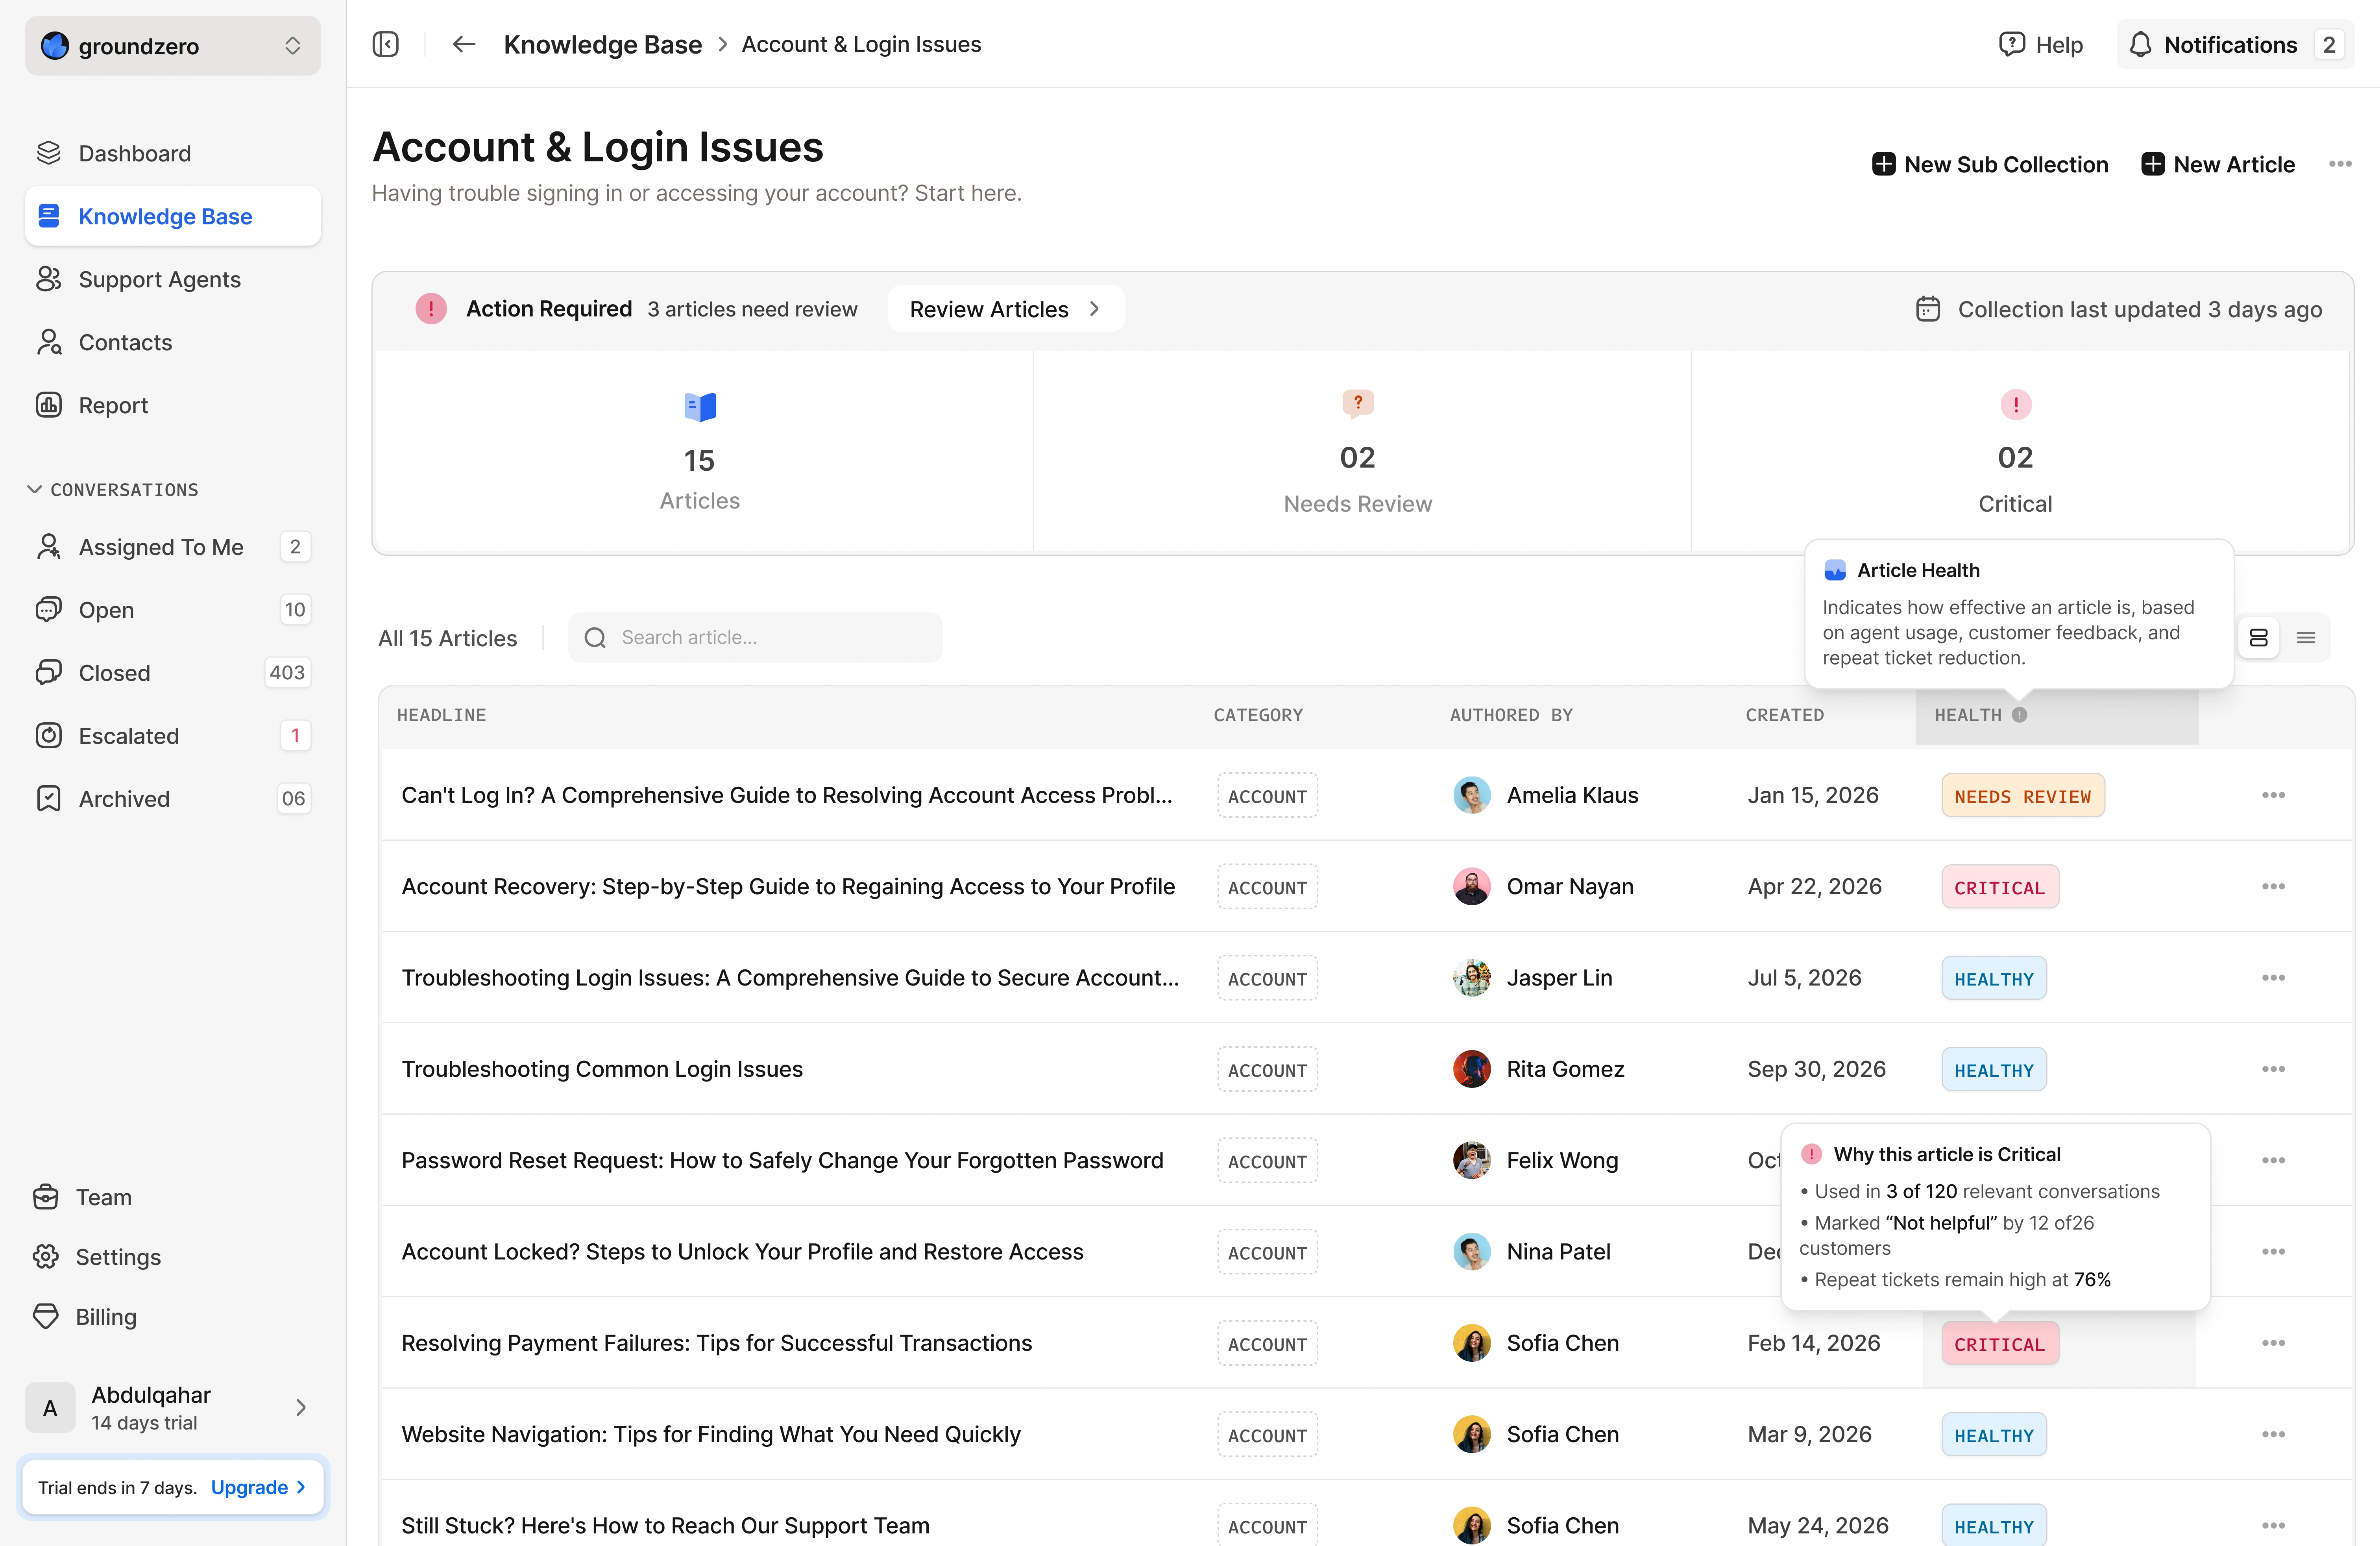Open the page more-options ellipsis icon
The height and width of the screenshot is (1546, 2380).
[2339, 164]
